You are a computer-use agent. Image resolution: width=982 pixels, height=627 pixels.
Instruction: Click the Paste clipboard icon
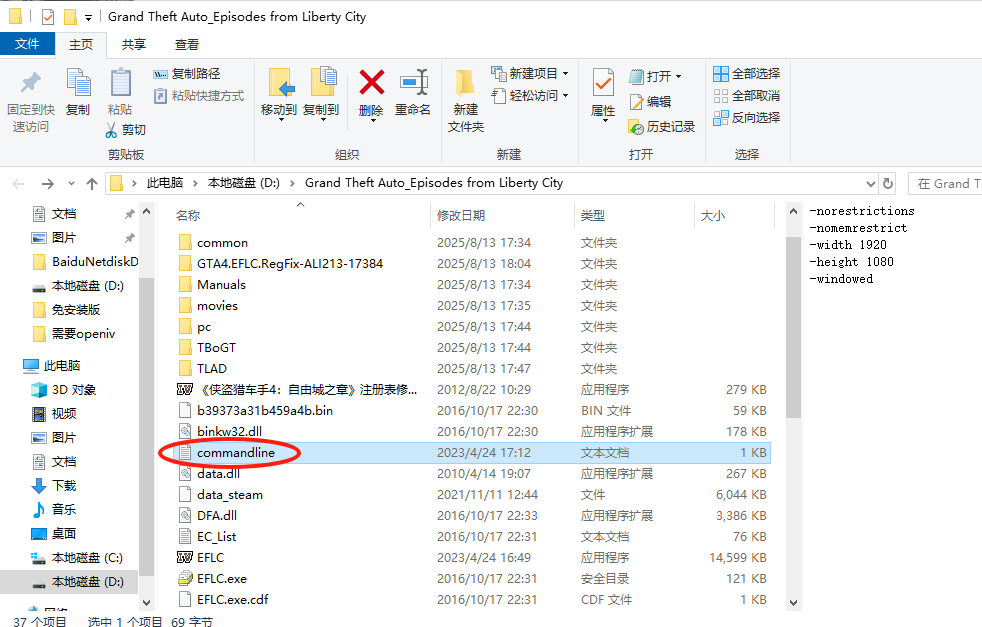pos(120,83)
